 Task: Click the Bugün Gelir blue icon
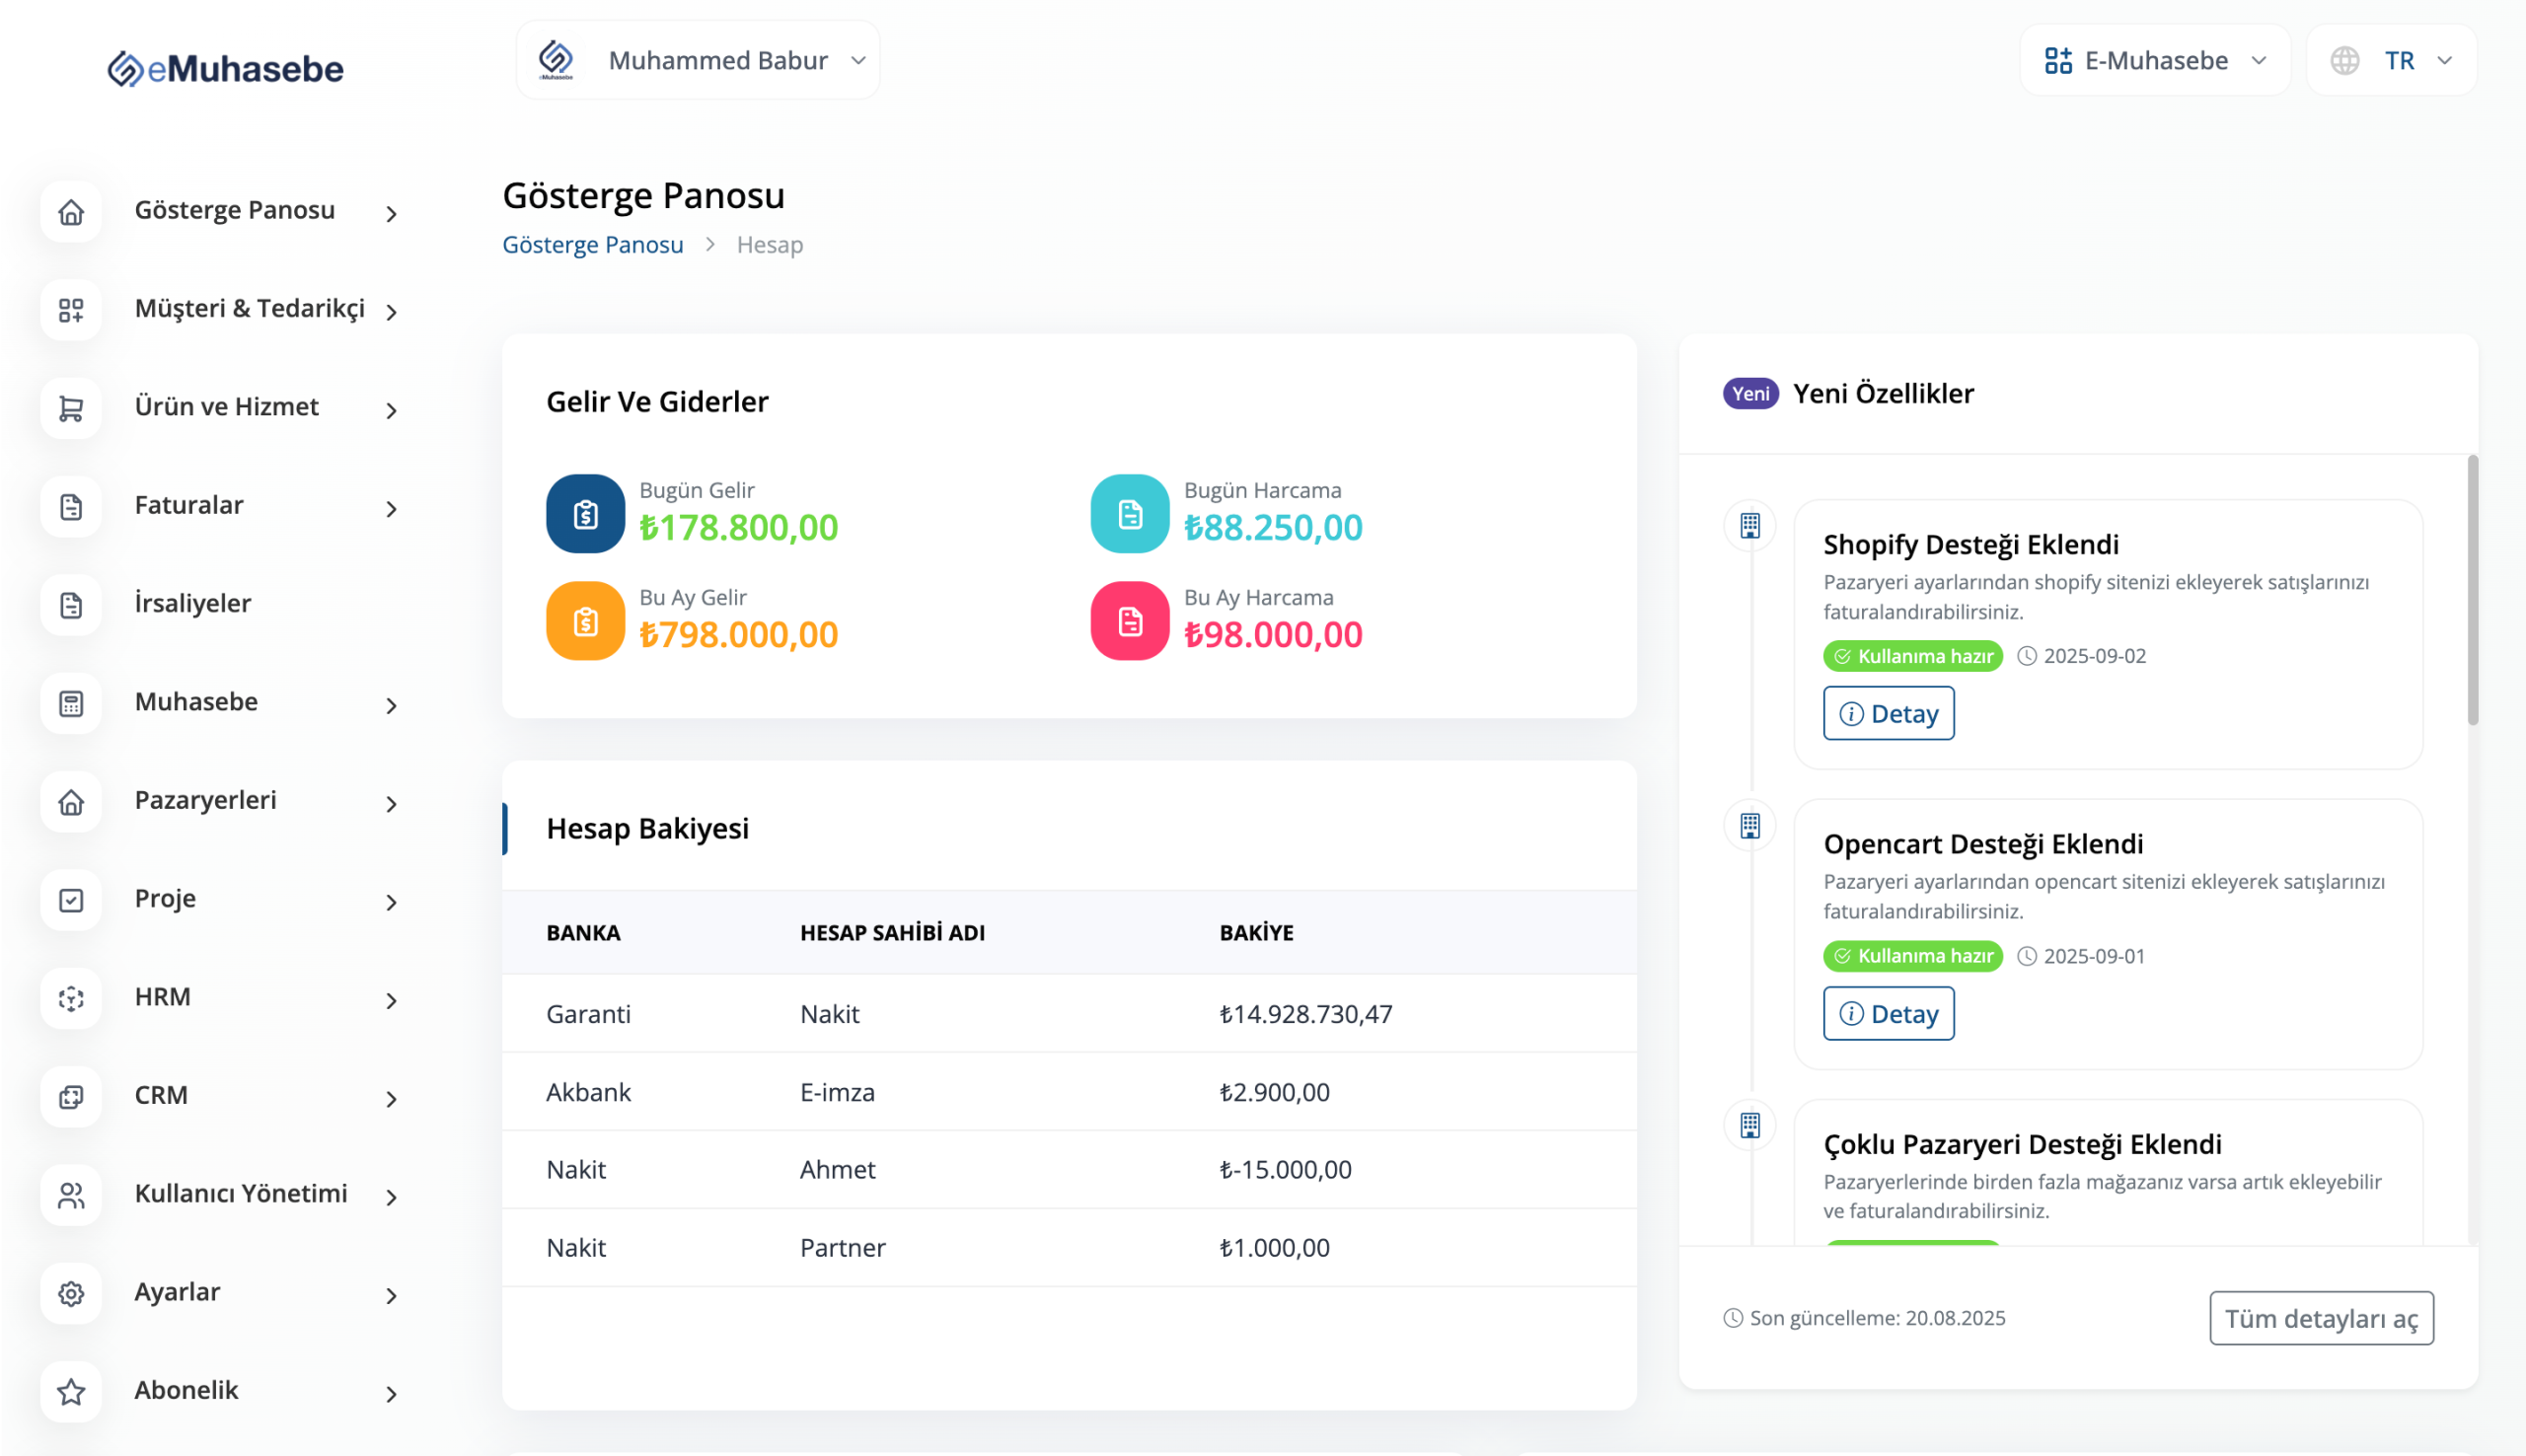coord(585,514)
